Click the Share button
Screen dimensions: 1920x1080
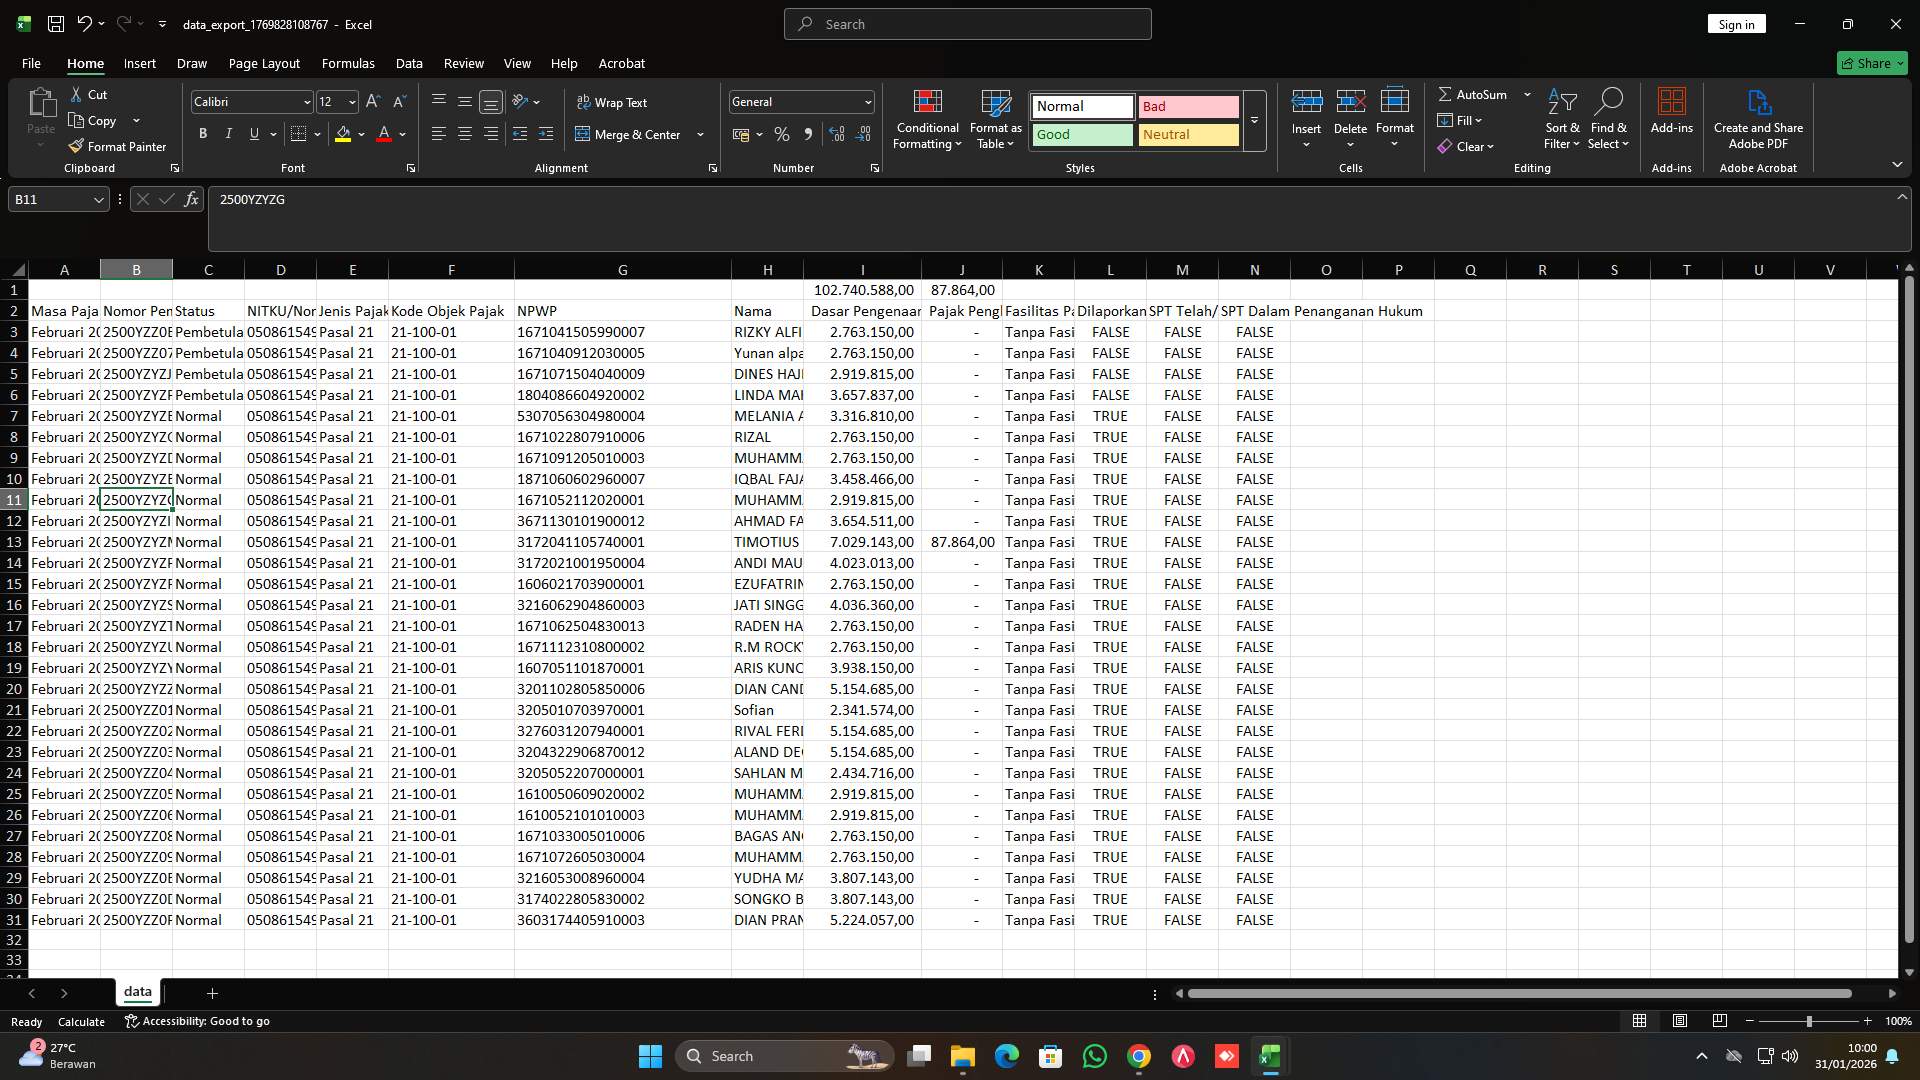click(x=1871, y=63)
